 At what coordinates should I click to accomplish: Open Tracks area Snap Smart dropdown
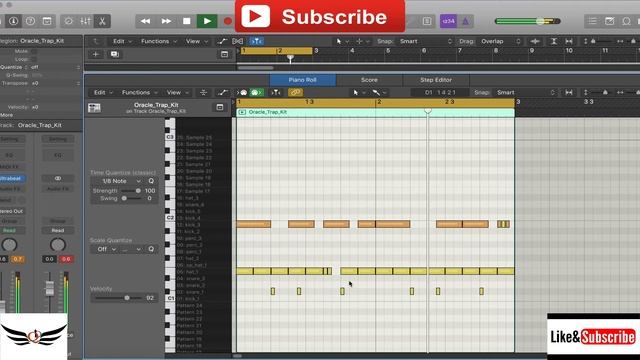coord(425,41)
